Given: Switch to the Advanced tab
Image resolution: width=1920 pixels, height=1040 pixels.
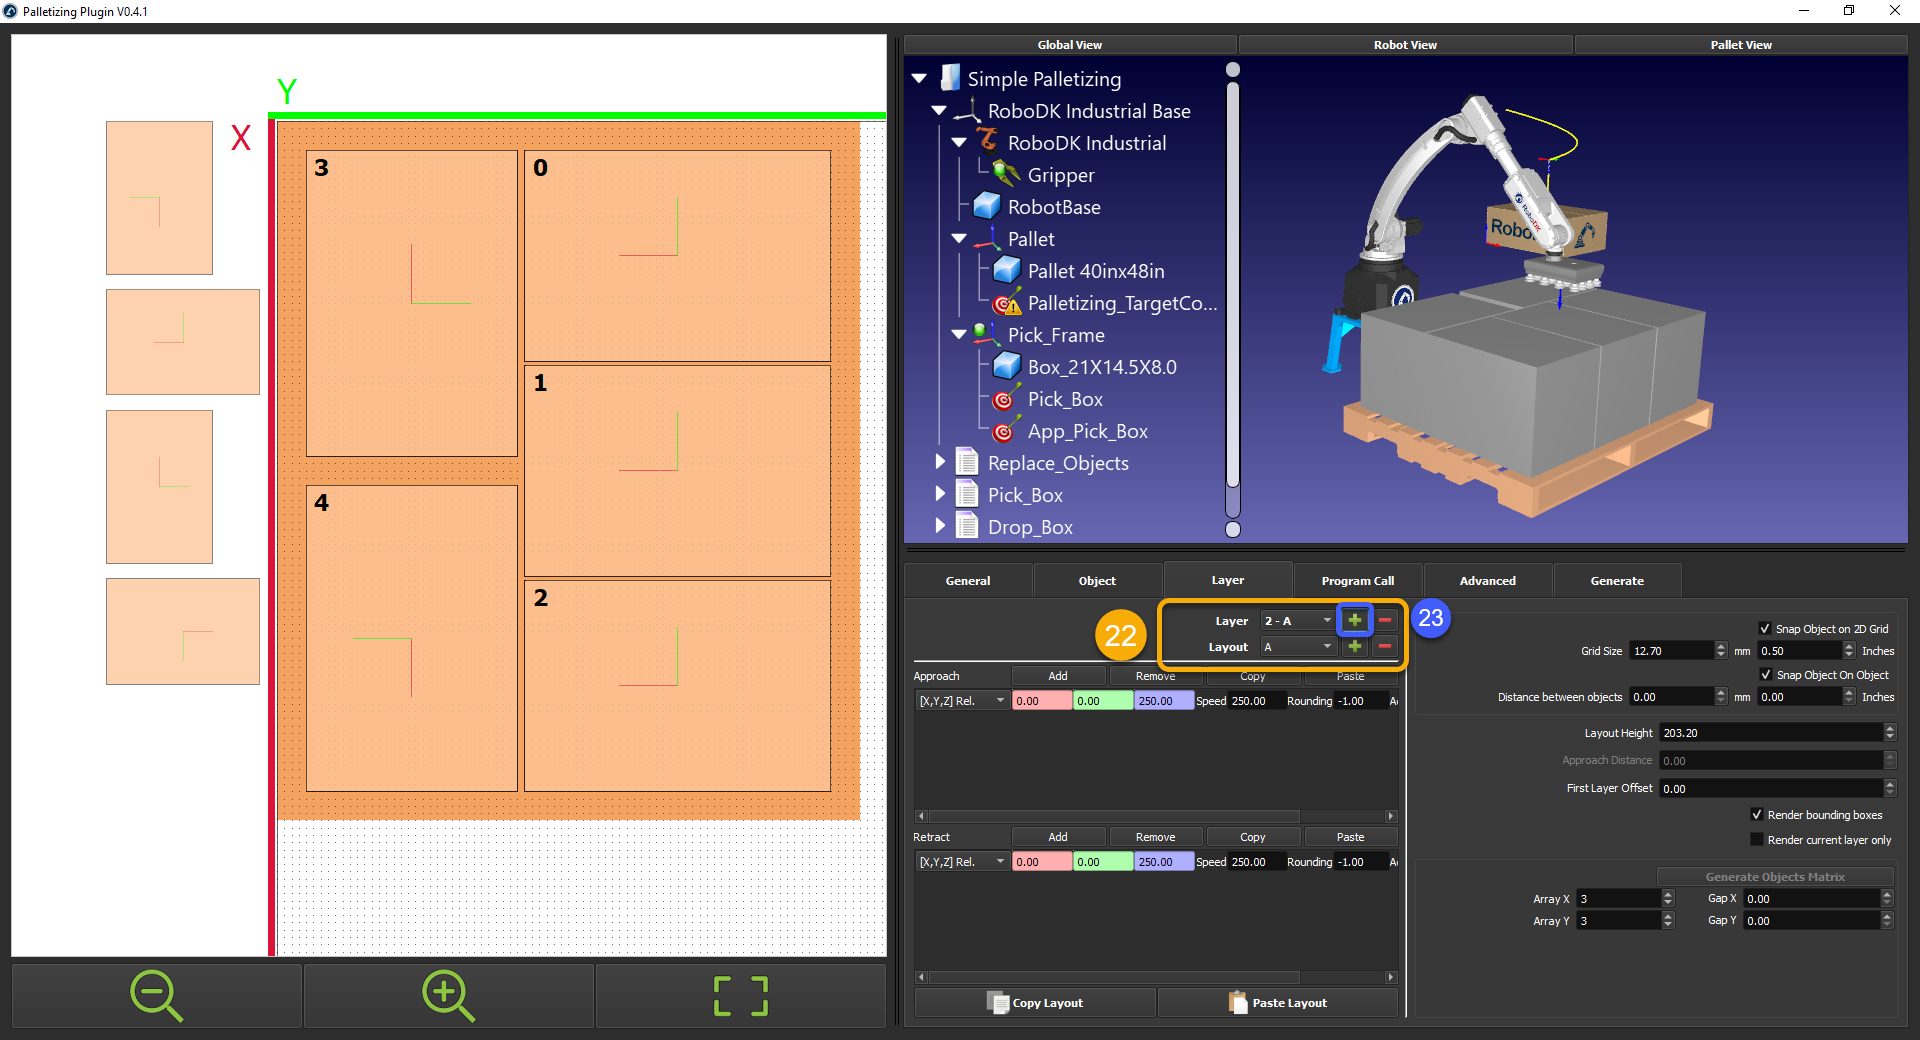Looking at the screenshot, I should pyautogui.click(x=1487, y=580).
